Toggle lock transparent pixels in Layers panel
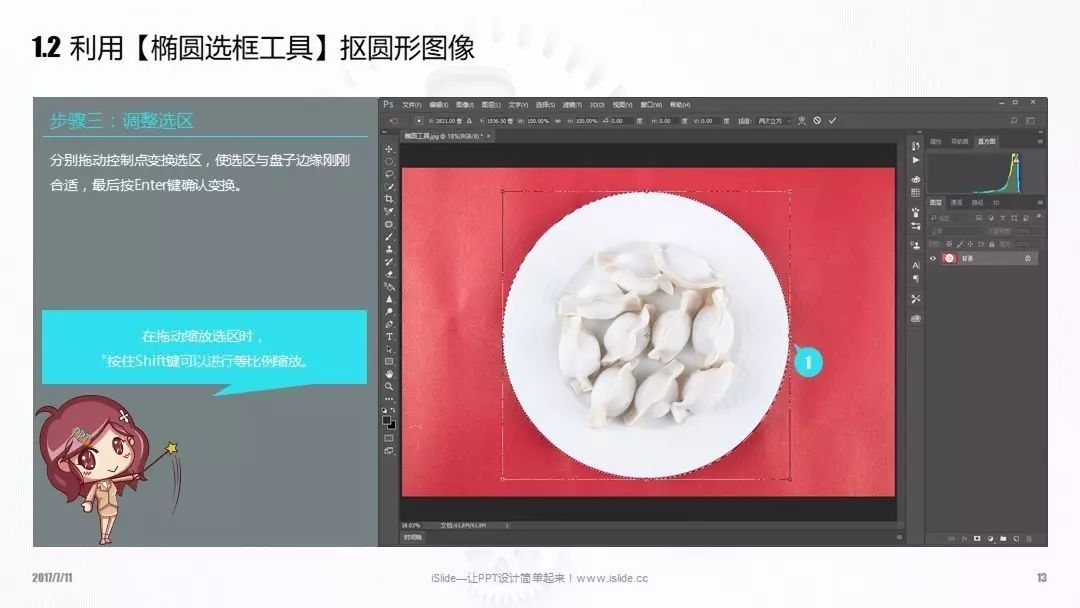Image resolution: width=1080 pixels, height=608 pixels. 949,244
